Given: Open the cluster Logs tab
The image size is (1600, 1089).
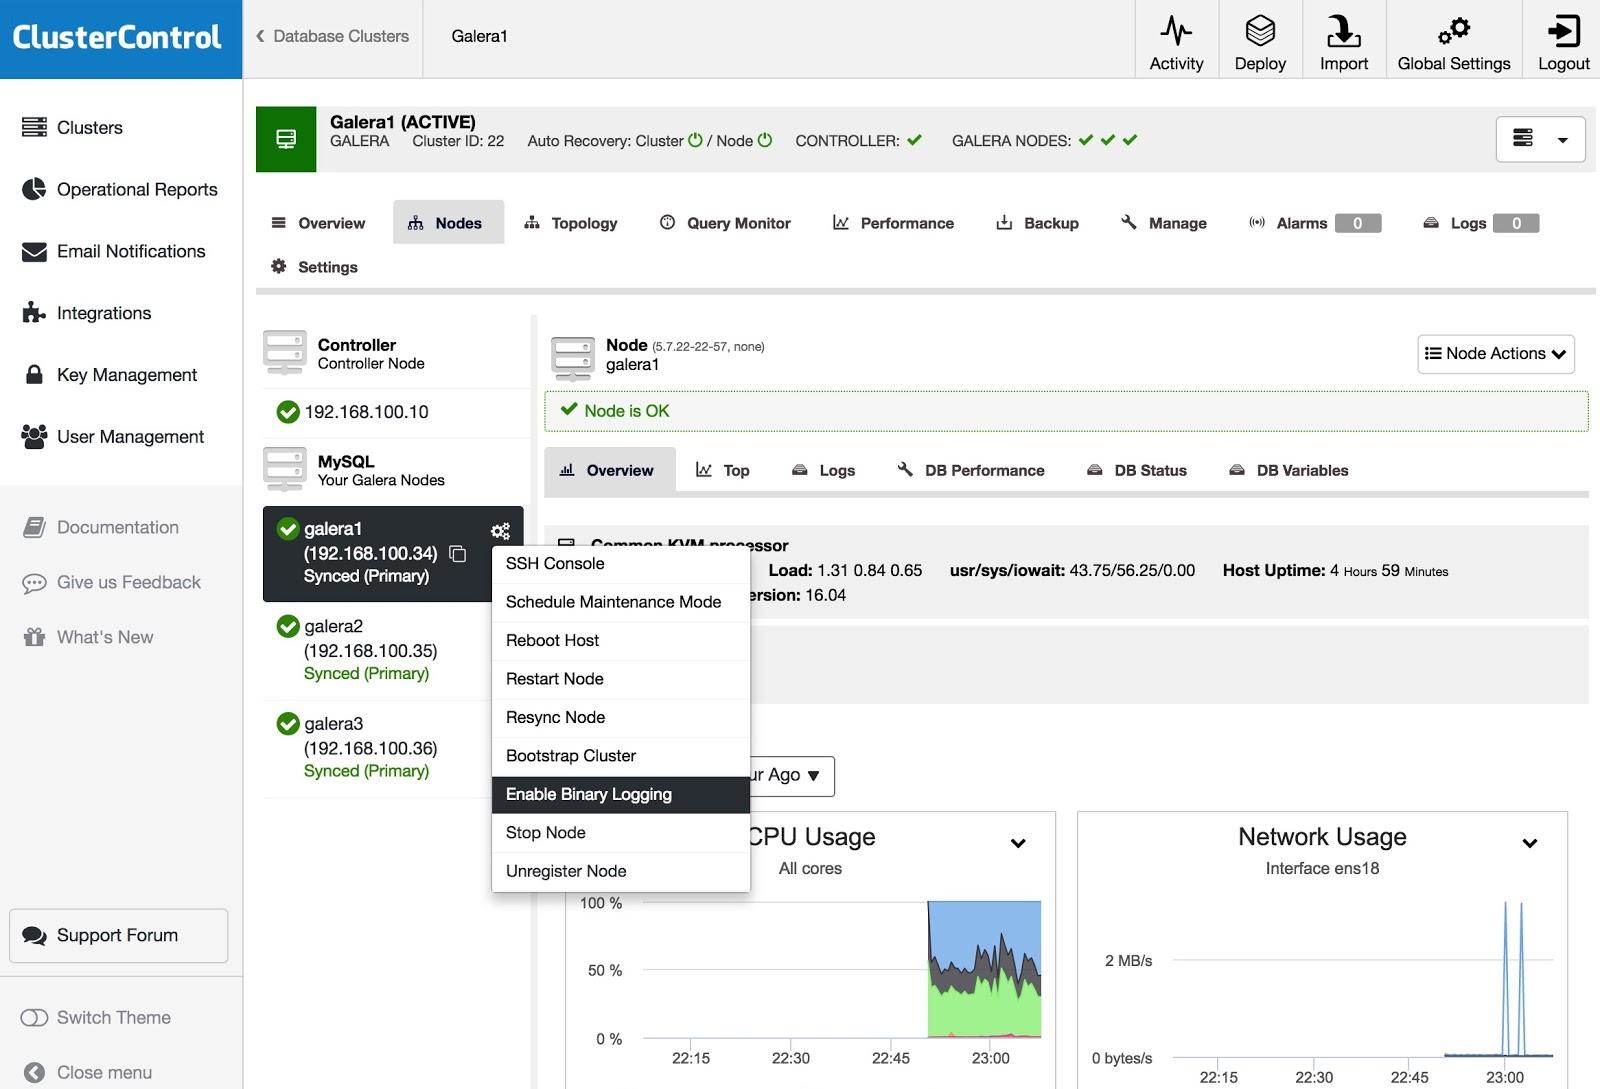Looking at the screenshot, I should coord(1480,223).
